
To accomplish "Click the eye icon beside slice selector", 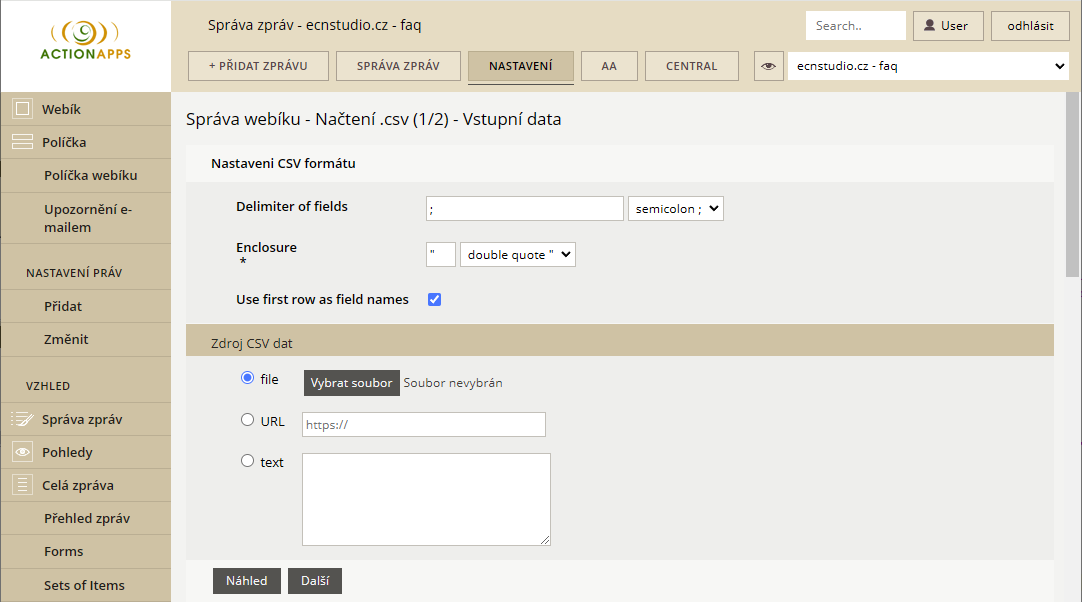I will pyautogui.click(x=768, y=66).
